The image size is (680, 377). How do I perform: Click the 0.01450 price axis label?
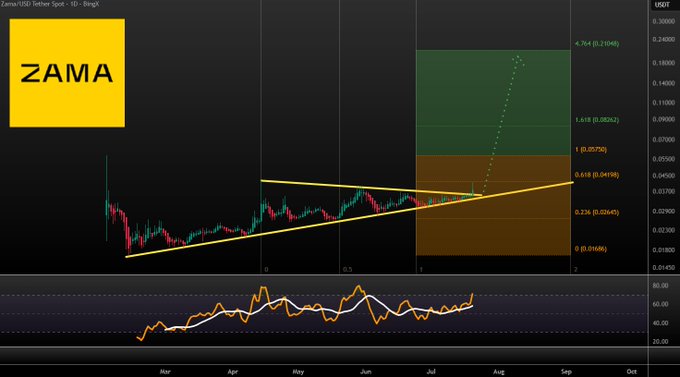point(664,268)
